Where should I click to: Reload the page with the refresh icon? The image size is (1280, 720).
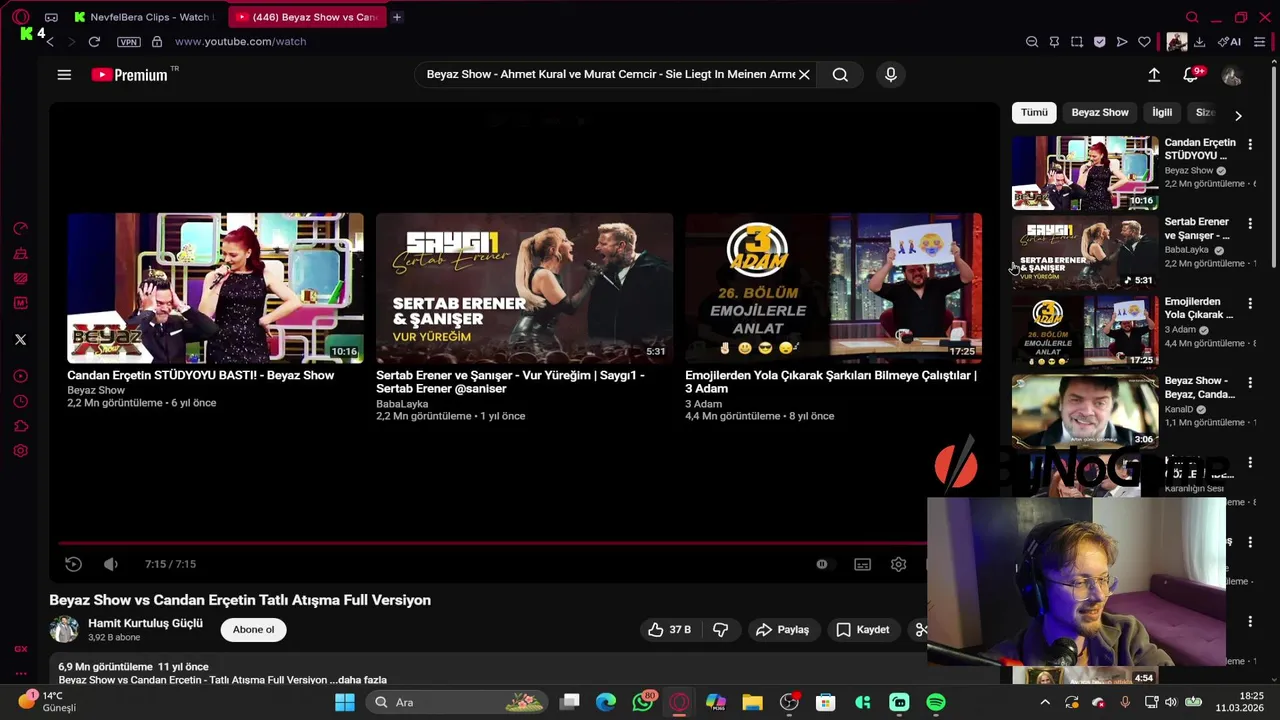point(94,42)
